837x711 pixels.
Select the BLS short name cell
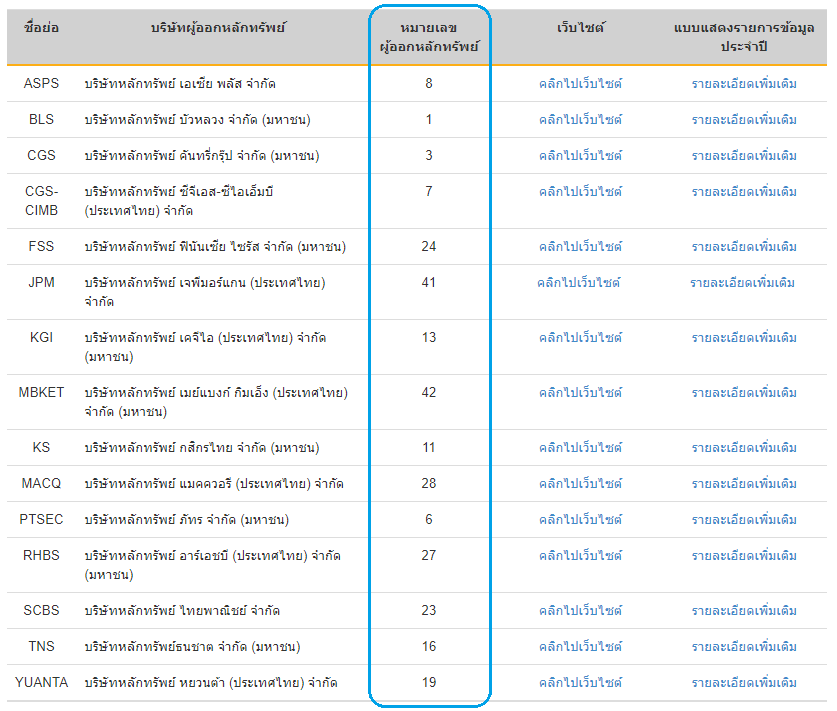point(41,120)
